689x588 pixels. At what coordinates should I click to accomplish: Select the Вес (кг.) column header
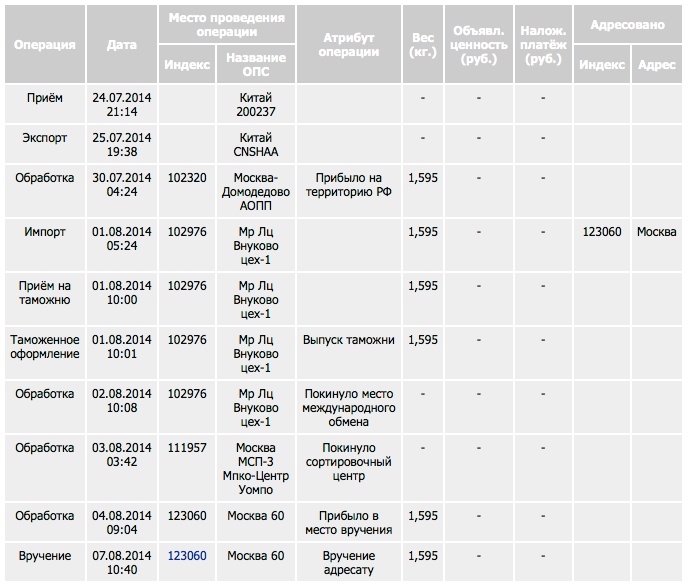coord(423,44)
